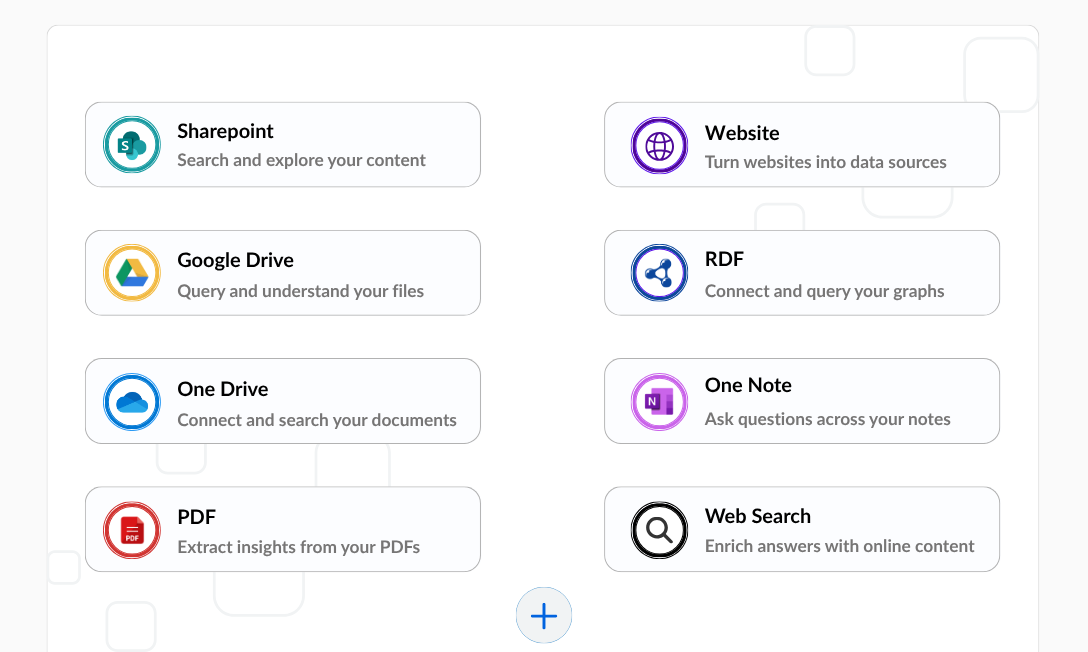Select the Website title text
1088x652 pixels.
point(742,133)
